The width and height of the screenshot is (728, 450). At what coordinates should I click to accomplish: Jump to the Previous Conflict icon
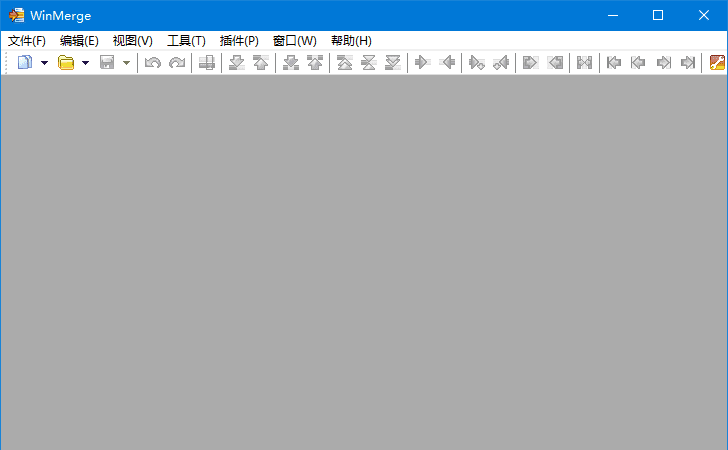coord(315,62)
